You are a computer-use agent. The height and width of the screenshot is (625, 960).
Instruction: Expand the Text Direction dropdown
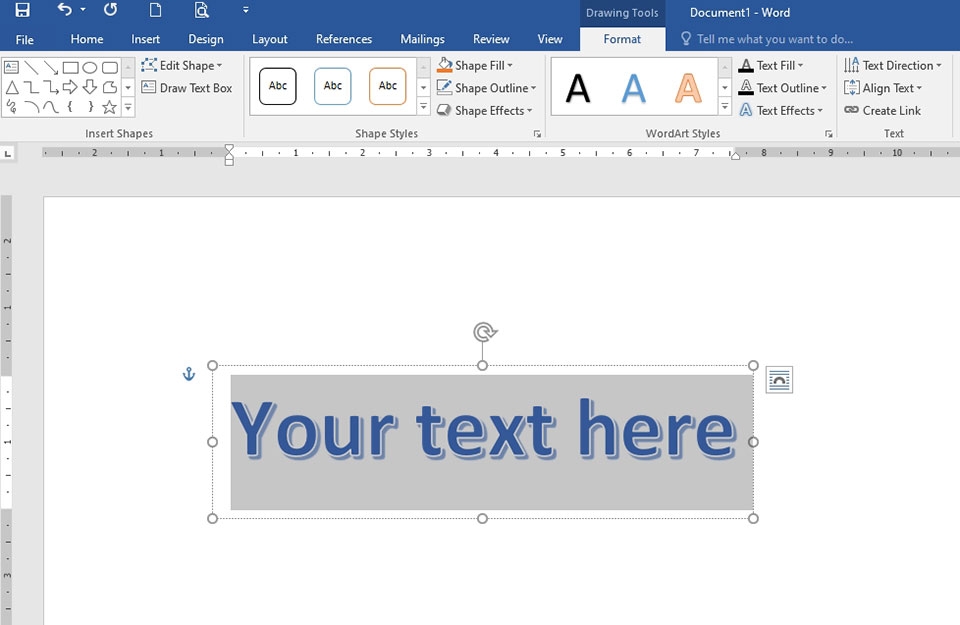click(895, 65)
